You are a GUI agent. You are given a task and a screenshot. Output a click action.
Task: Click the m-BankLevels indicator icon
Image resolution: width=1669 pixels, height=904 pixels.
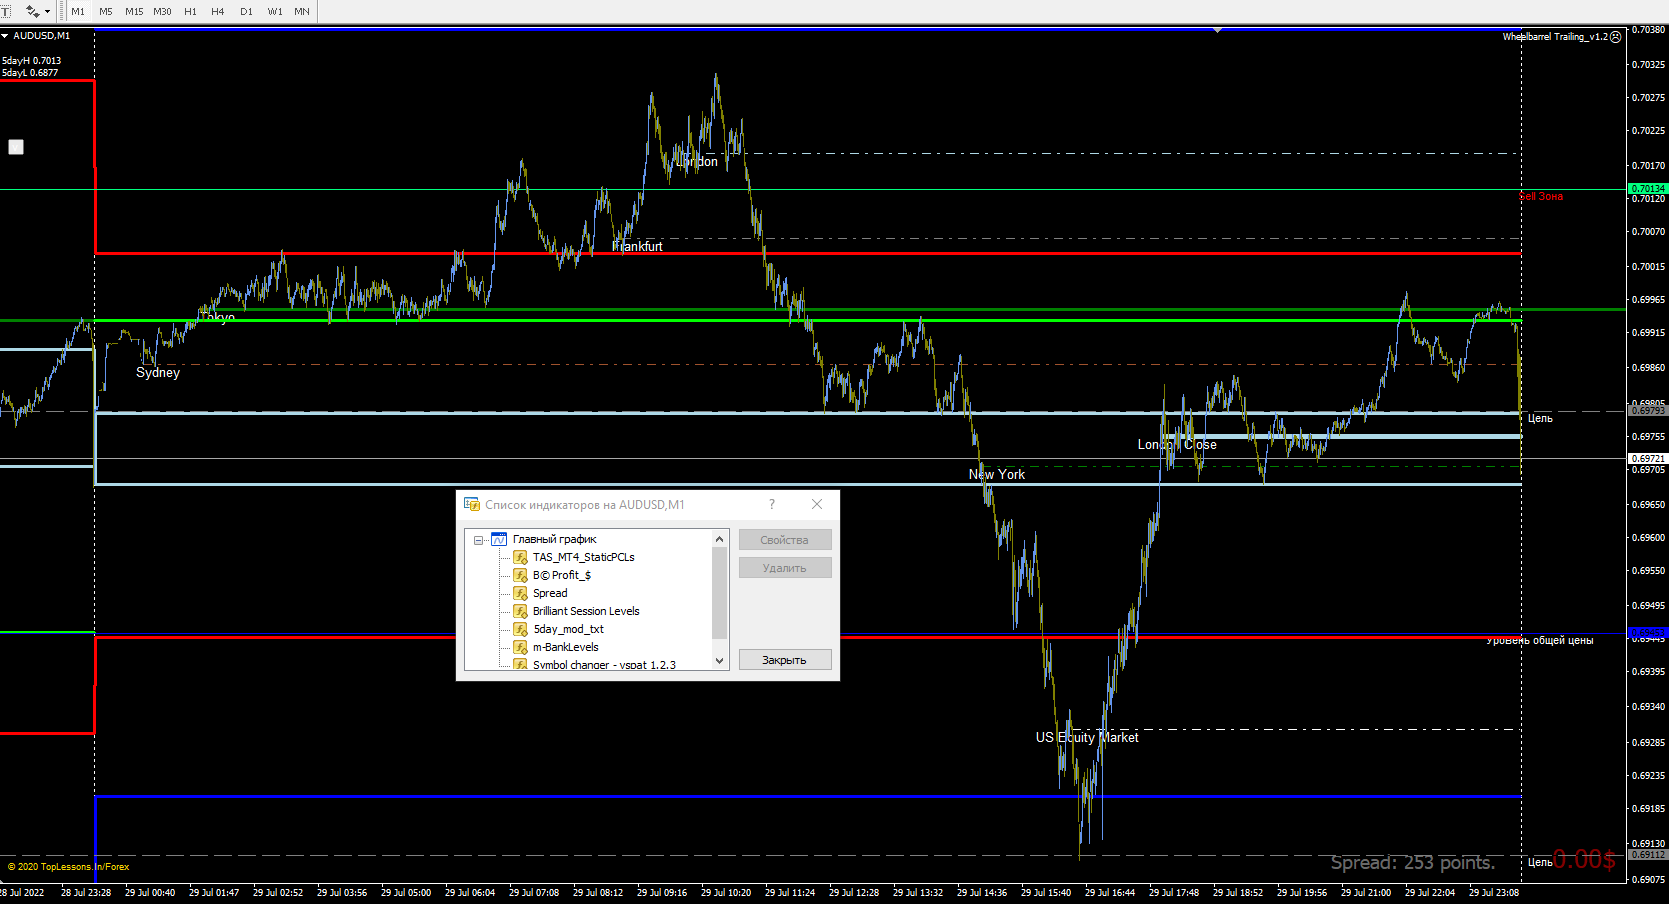(520, 647)
